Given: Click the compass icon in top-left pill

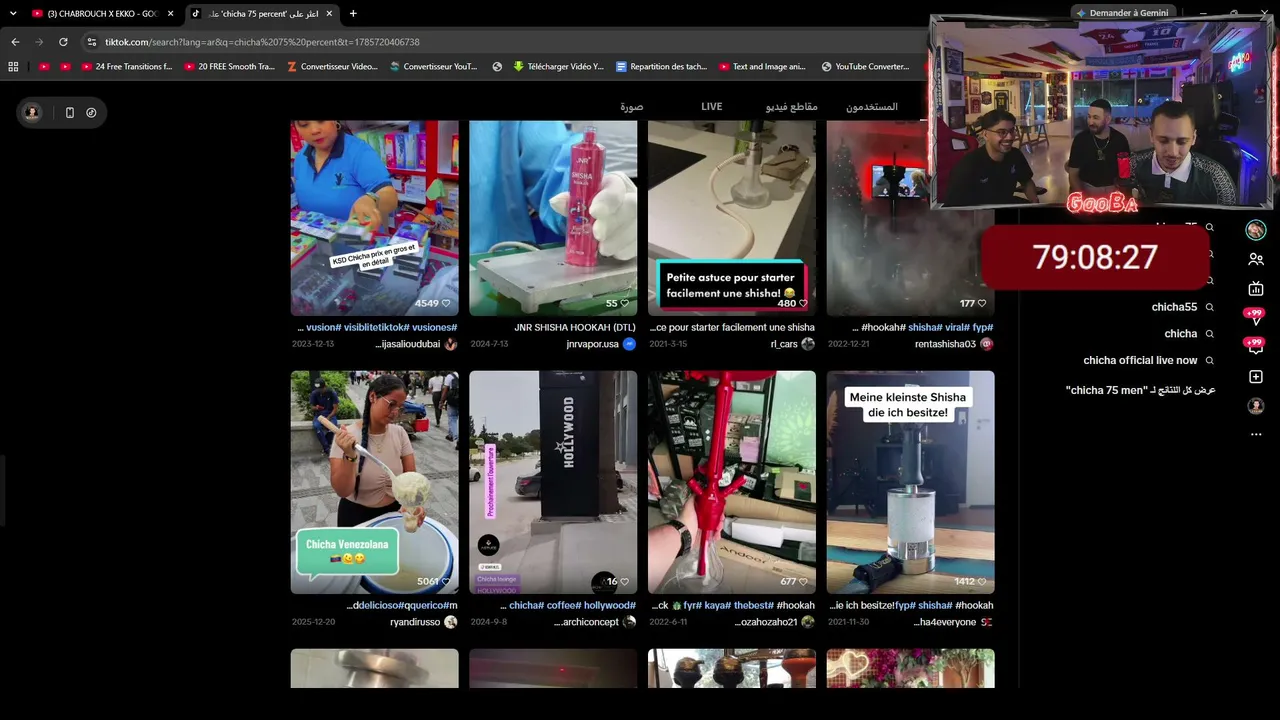Looking at the screenshot, I should pos(91,113).
